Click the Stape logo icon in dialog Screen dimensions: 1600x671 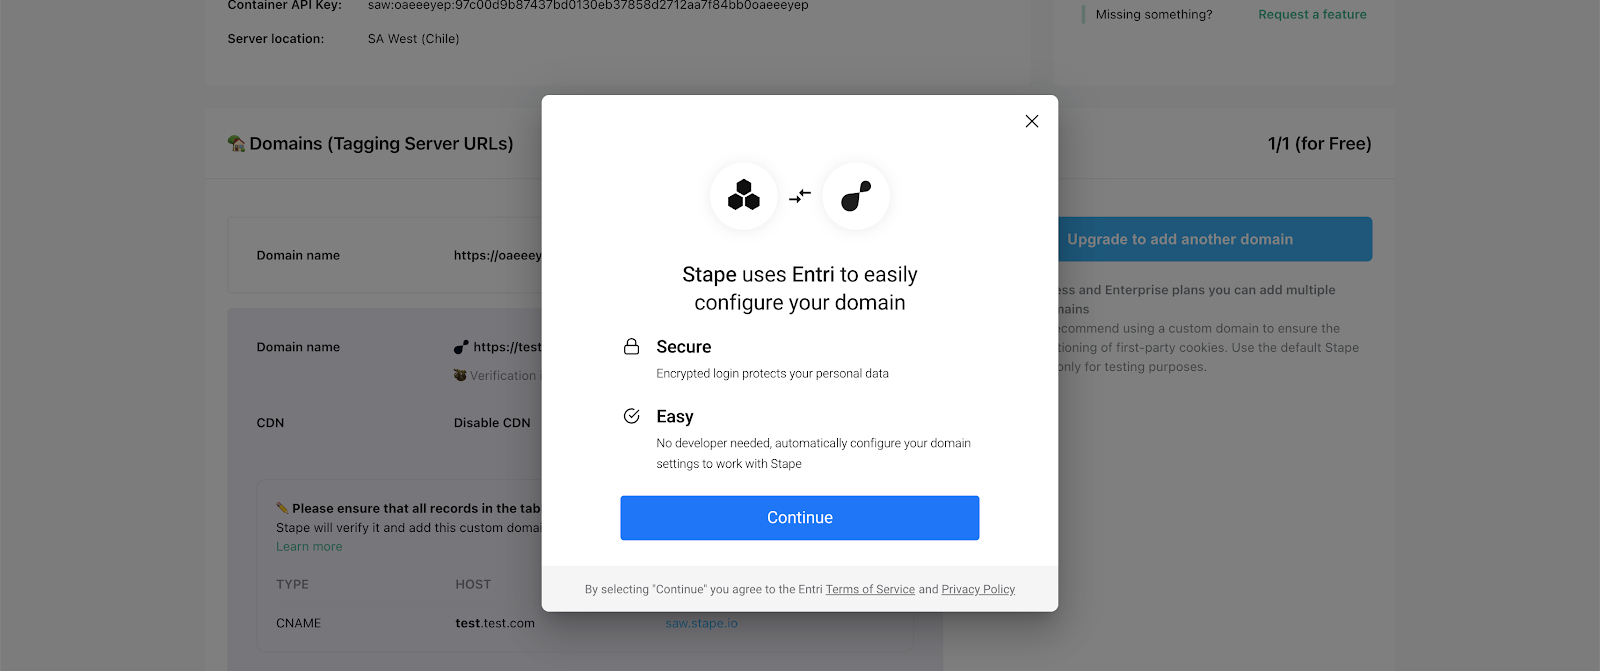click(x=856, y=195)
